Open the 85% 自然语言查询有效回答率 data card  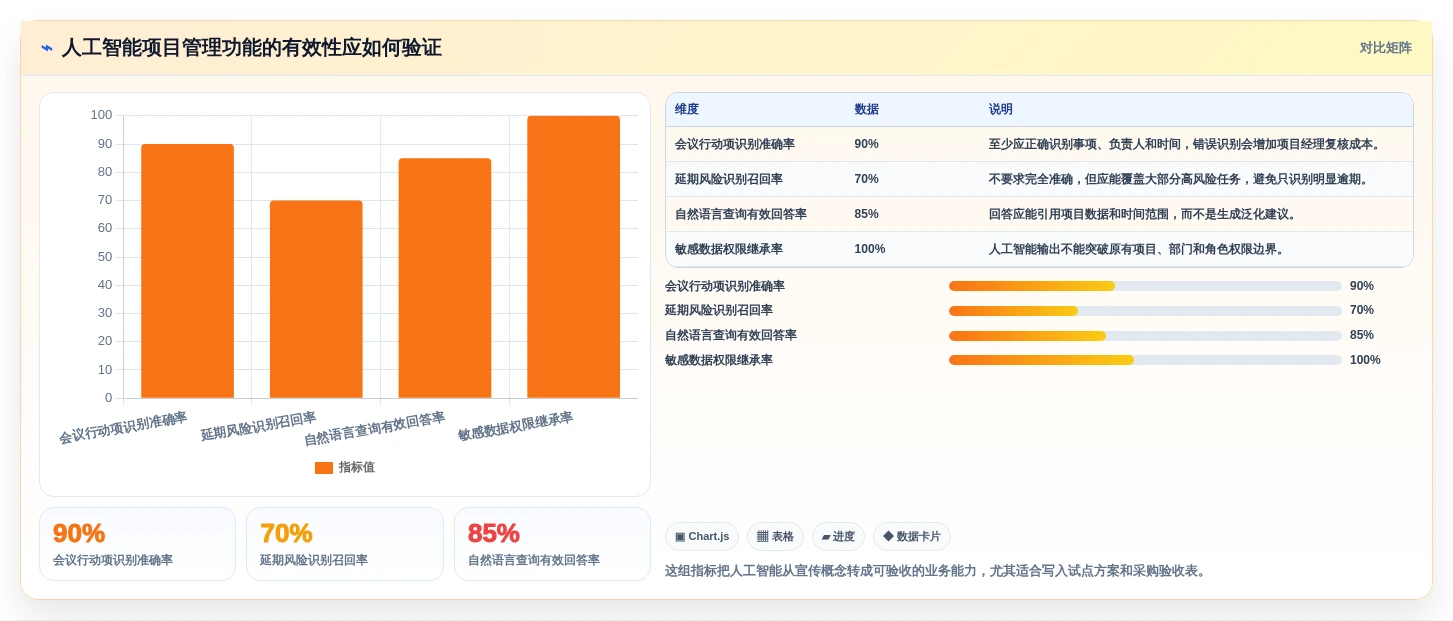552,544
